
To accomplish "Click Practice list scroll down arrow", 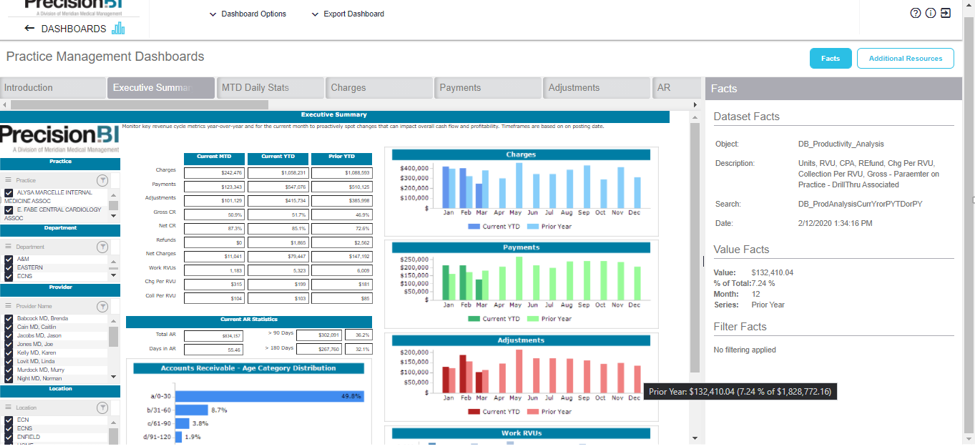I will coord(113,216).
